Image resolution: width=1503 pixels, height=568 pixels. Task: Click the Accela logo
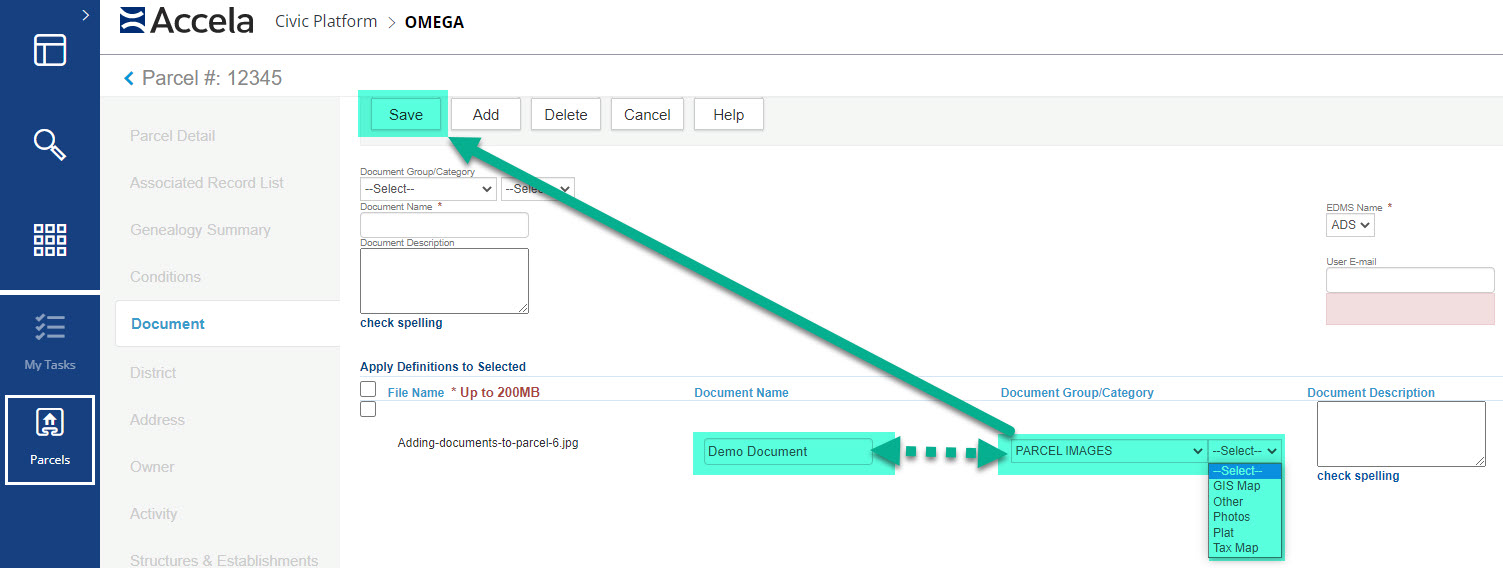187,21
